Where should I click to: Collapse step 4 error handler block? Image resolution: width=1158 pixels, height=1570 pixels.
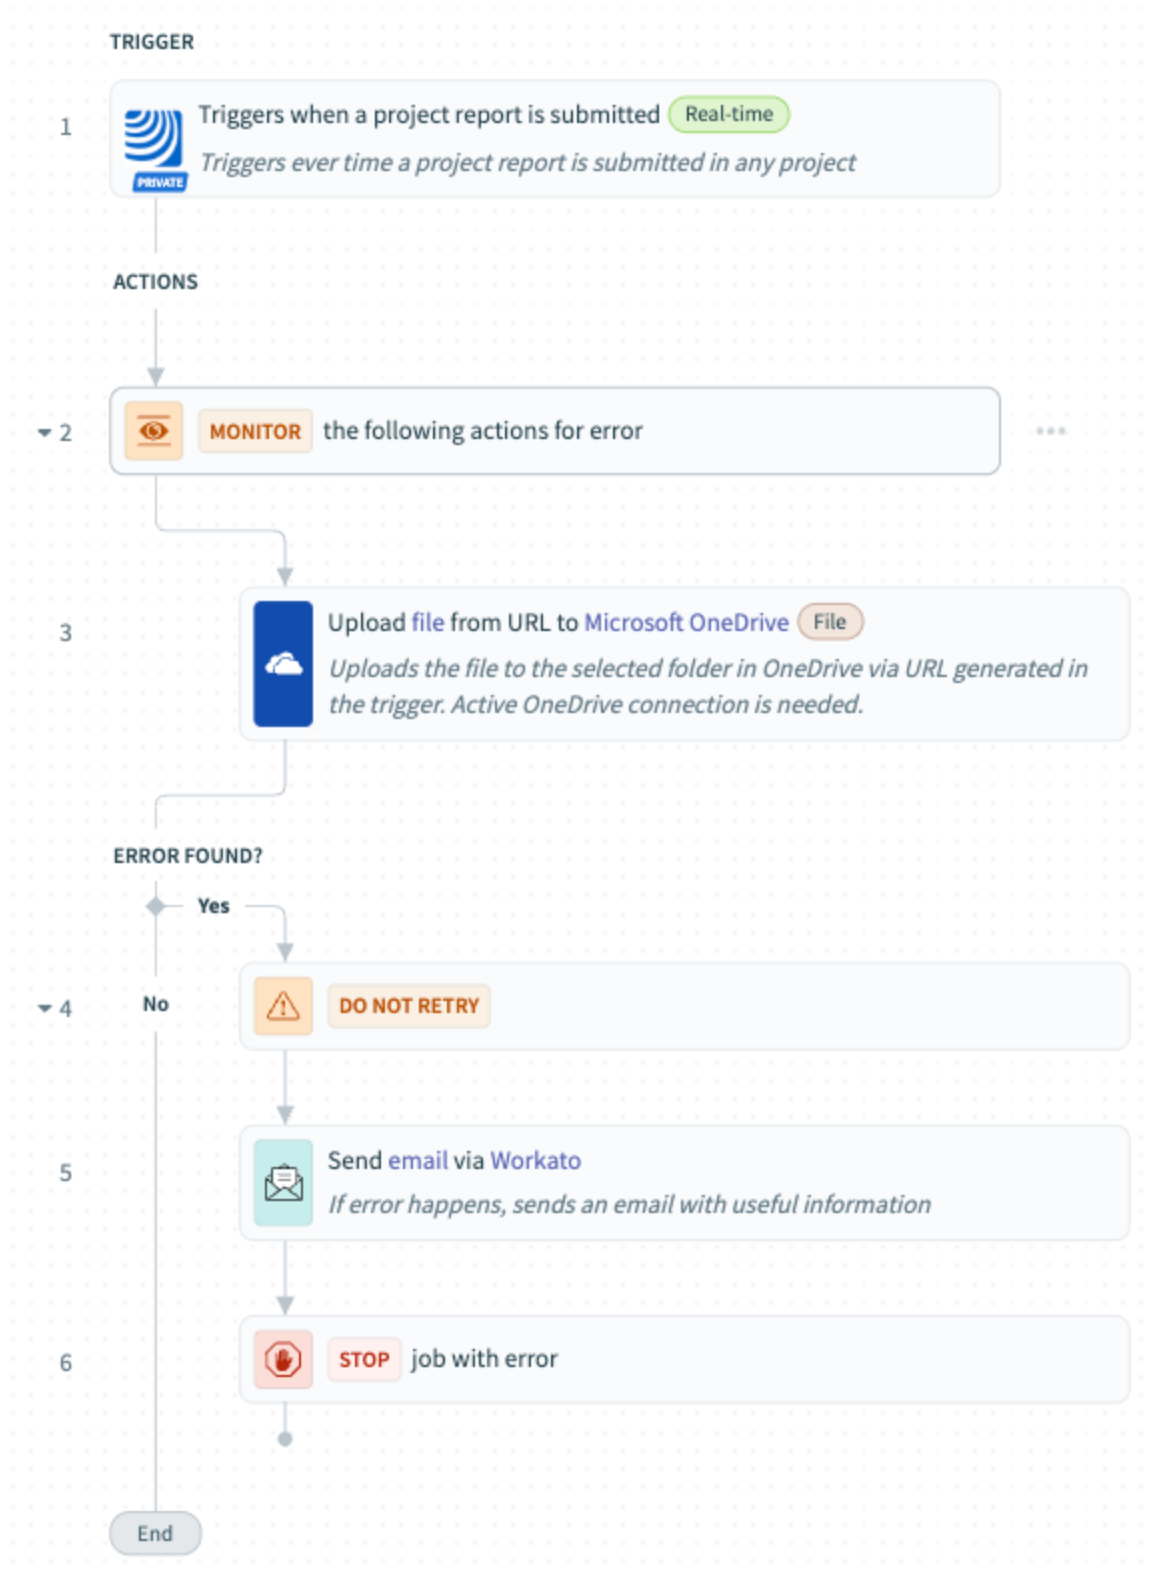[45, 1008]
